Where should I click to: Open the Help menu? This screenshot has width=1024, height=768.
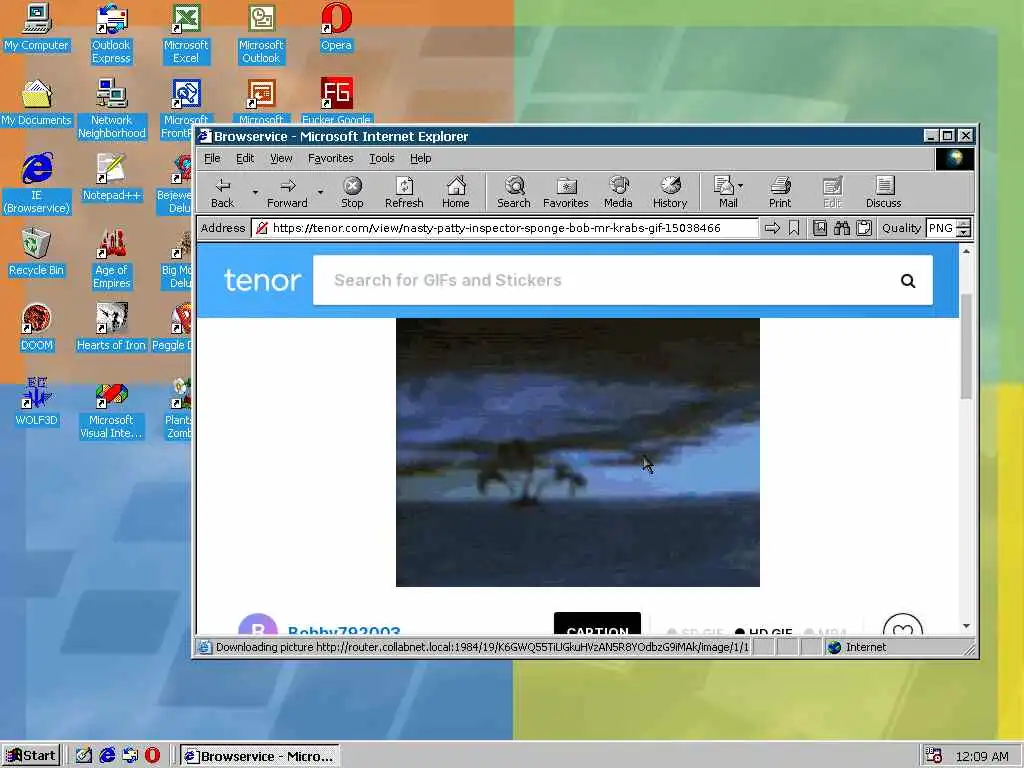tap(421, 158)
